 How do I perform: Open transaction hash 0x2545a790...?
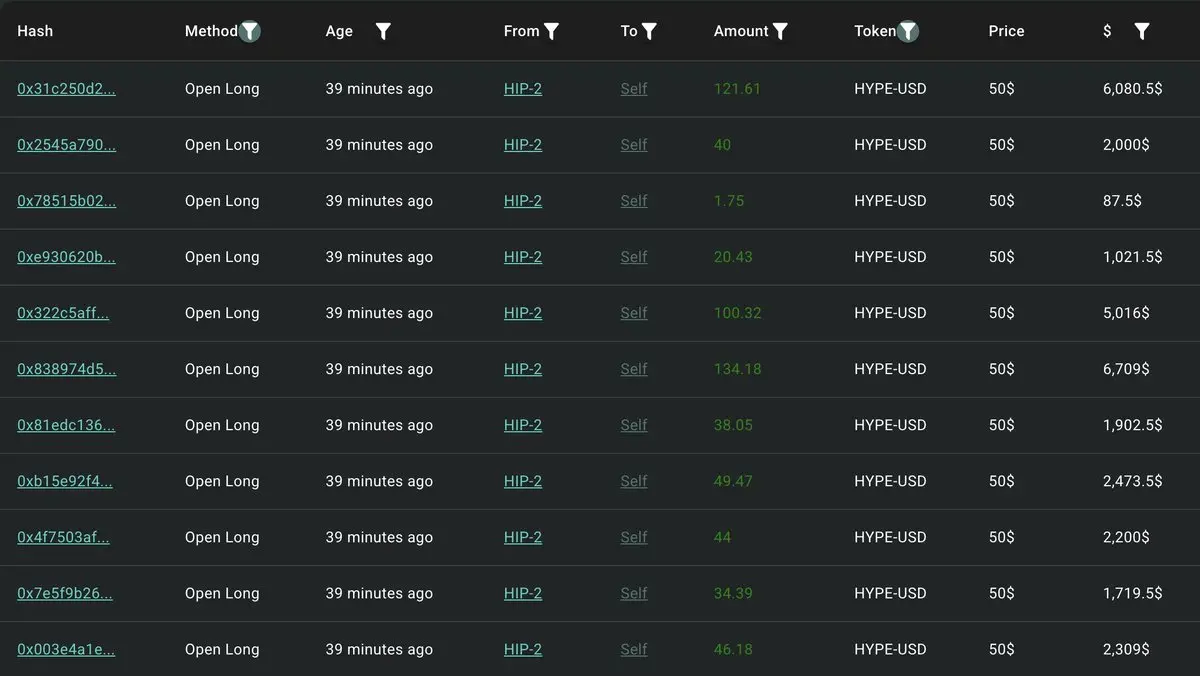coord(66,145)
